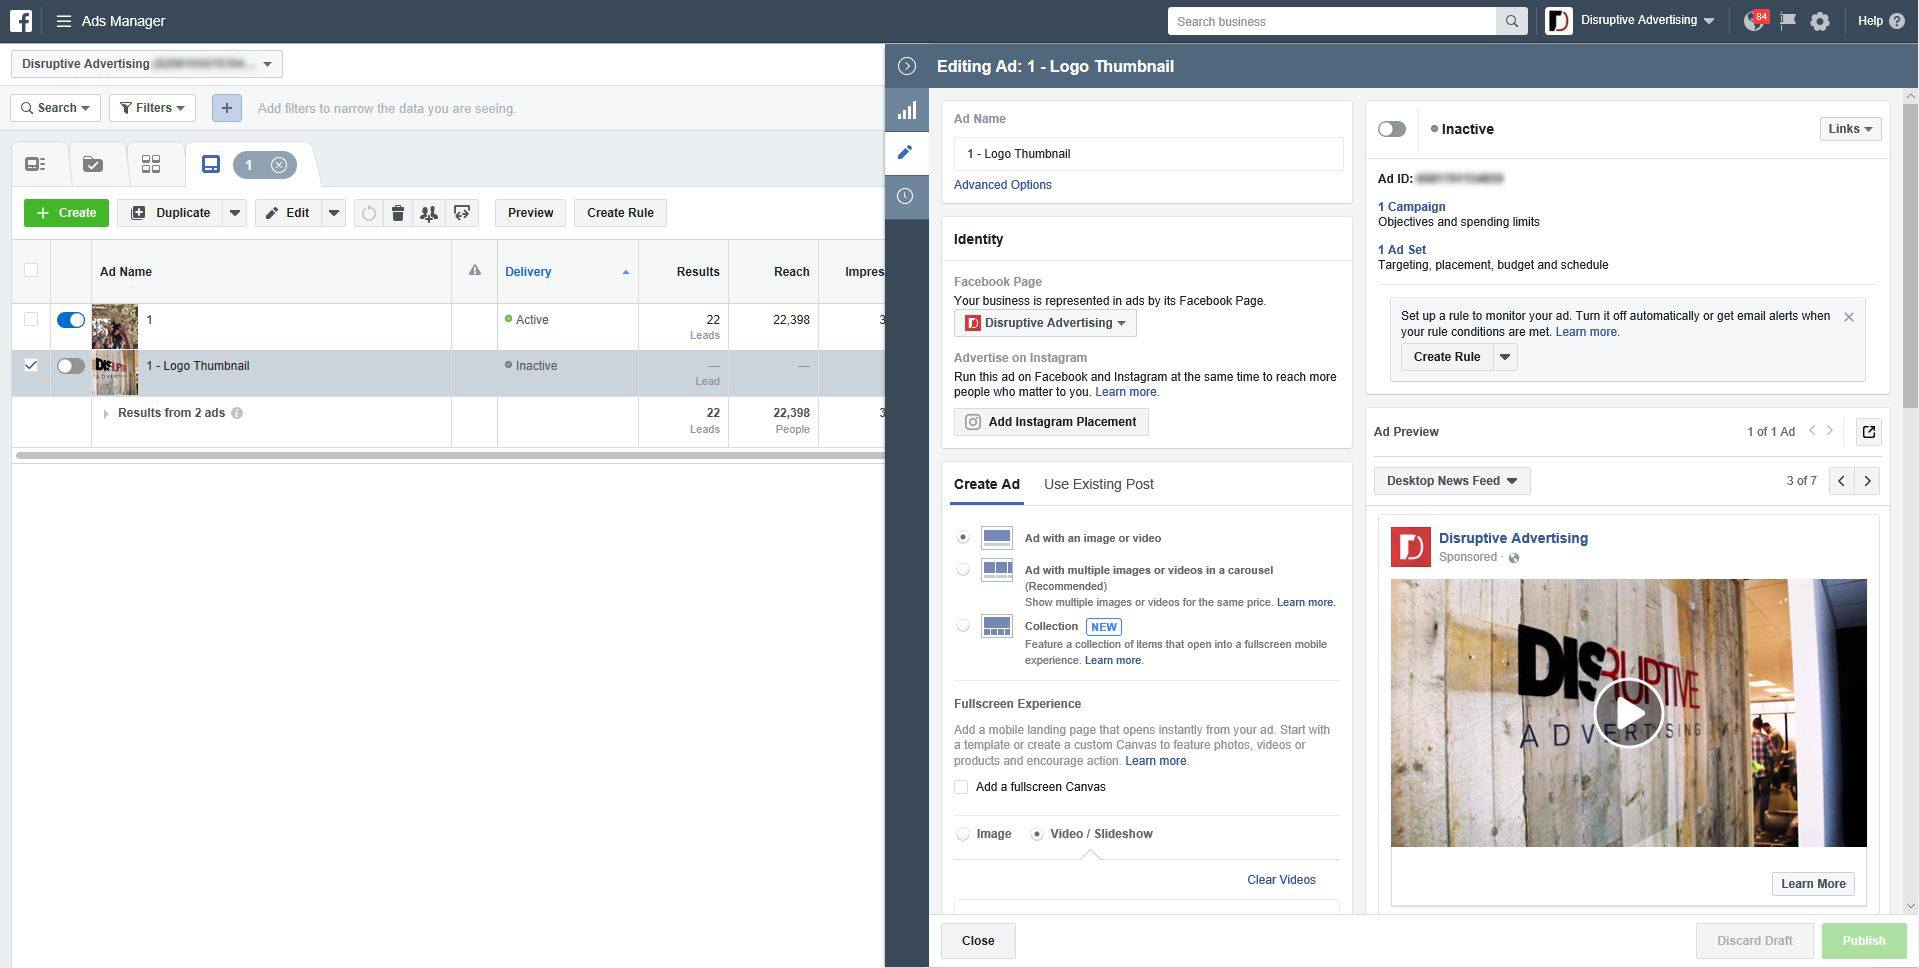Viewport: 1919px width, 968px height.
Task: Check Add a fullscreen Canvas
Action: tap(961, 787)
